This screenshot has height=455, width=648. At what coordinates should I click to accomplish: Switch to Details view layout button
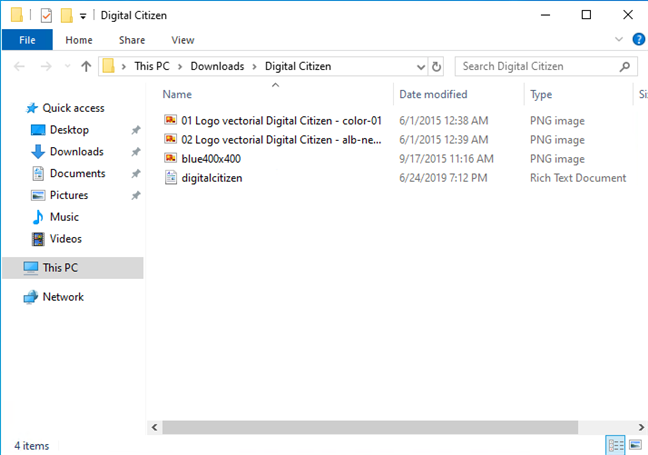tap(615, 445)
